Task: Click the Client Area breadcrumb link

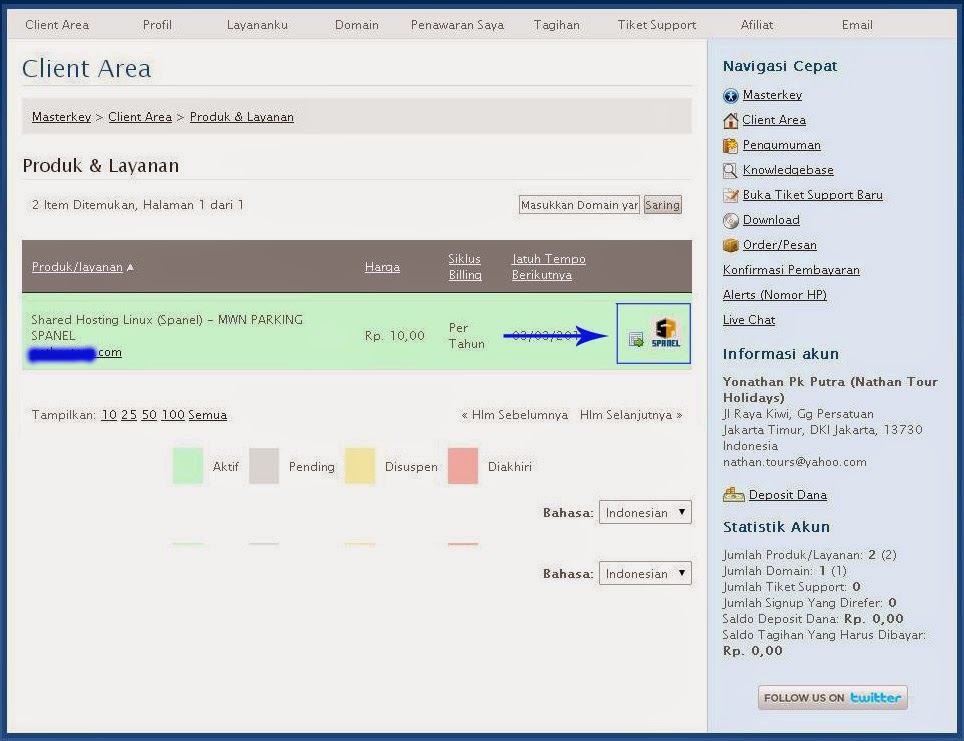Action: (140, 117)
